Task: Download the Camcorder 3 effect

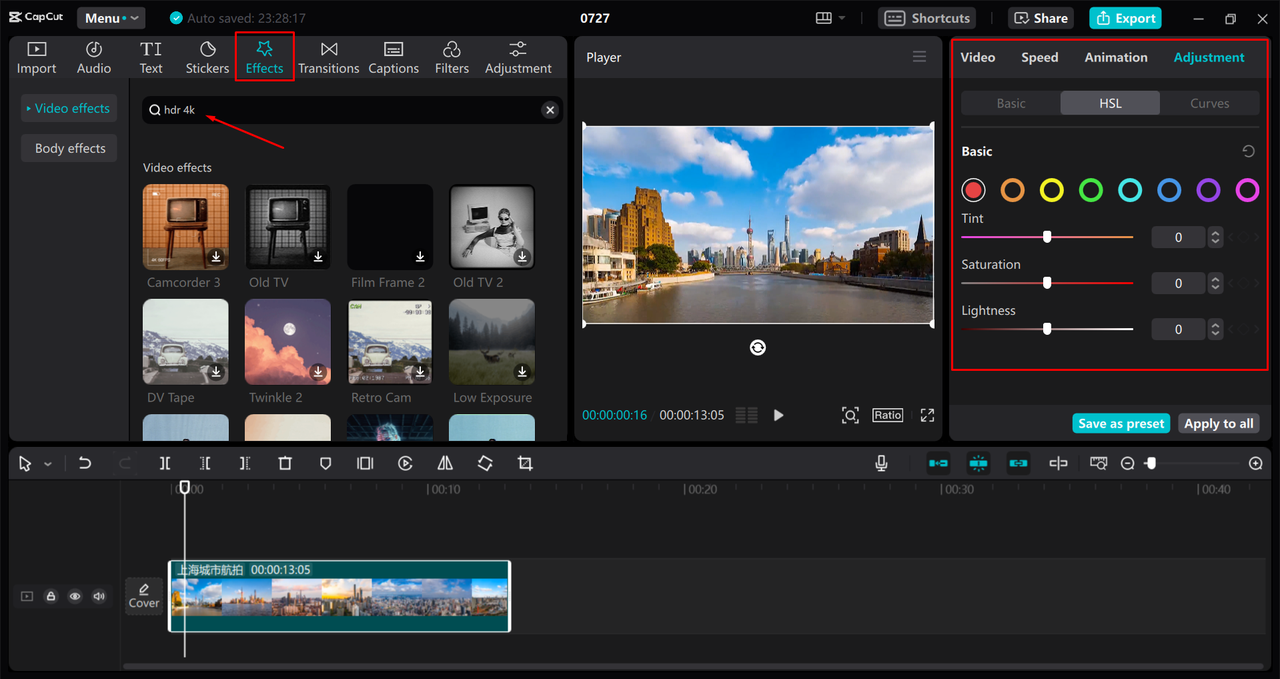Action: point(216,257)
